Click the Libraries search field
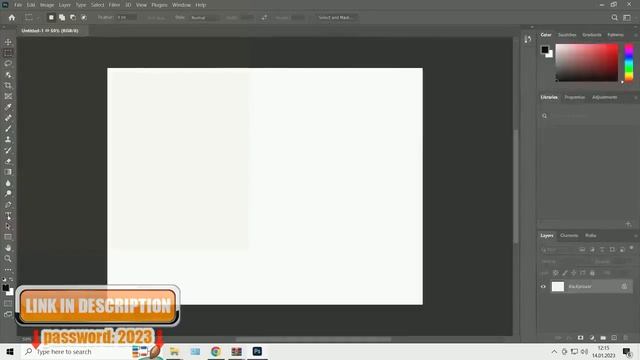This screenshot has height=360, width=640. 587,116
